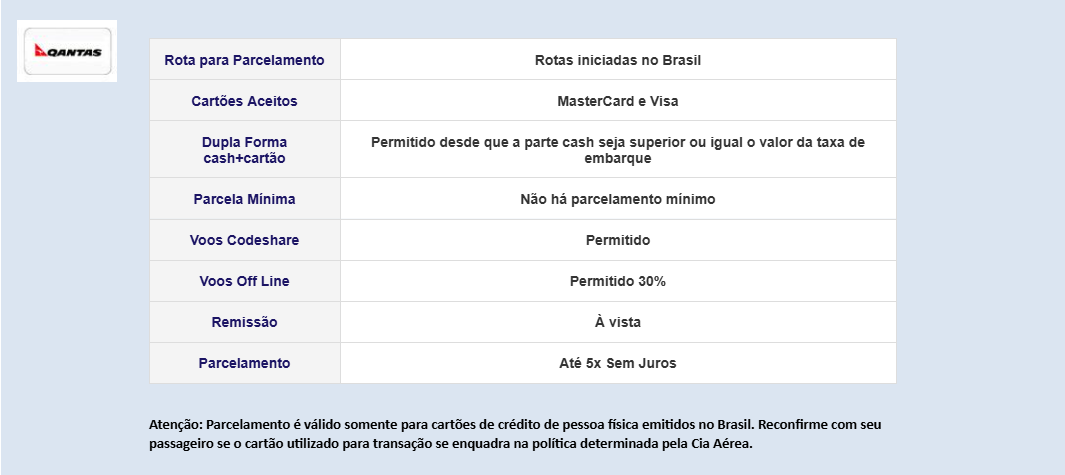Viewport: 1065px width, 475px height.
Task: Select the Parcelamento row label
Action: [x=245, y=363]
